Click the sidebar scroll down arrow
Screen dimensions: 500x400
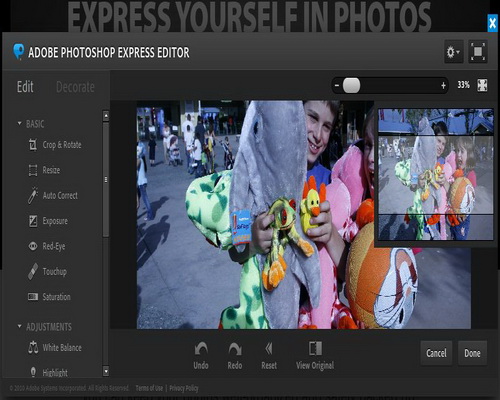click(106, 371)
